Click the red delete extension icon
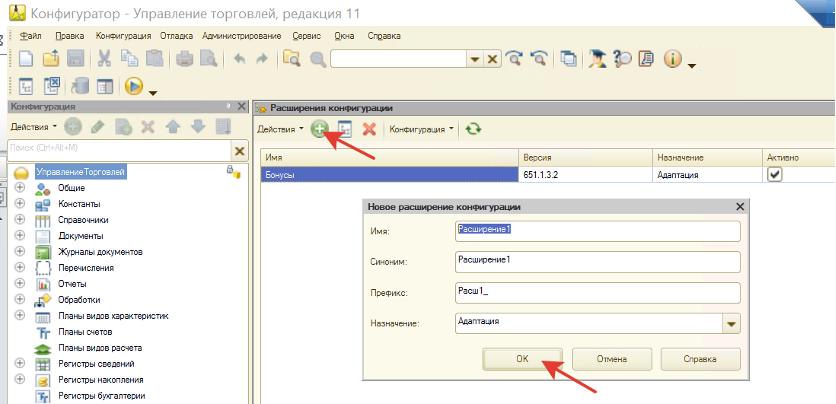This screenshot has width=836, height=404. coord(369,129)
